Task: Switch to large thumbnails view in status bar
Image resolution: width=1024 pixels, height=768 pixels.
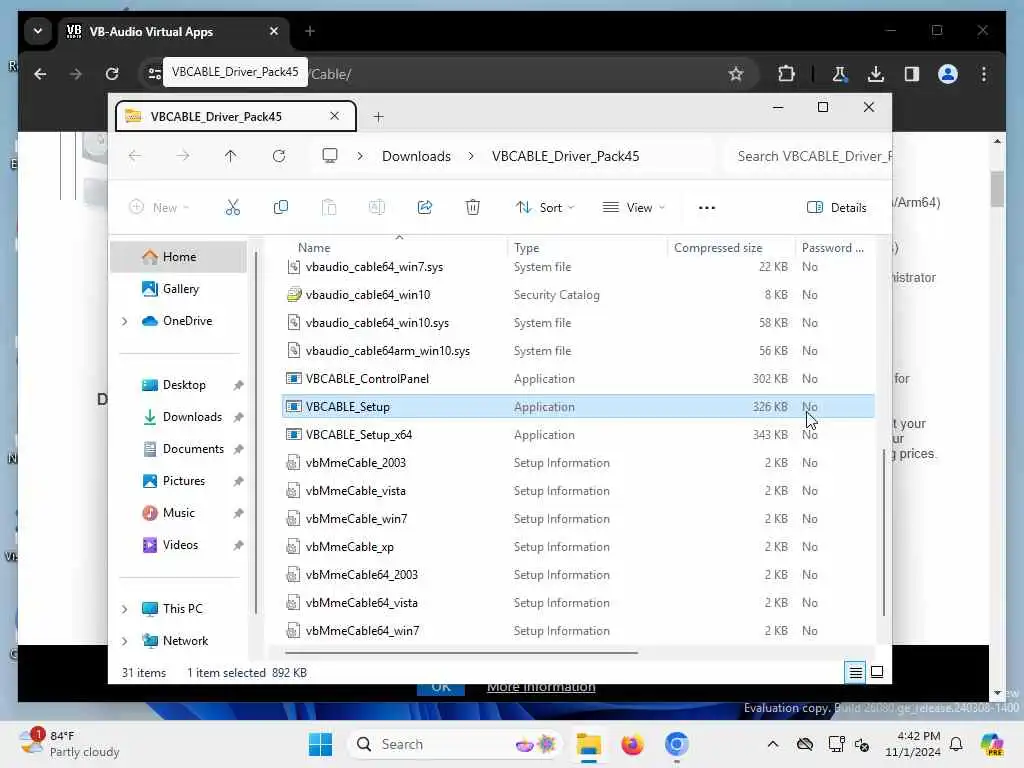Action: point(877,672)
